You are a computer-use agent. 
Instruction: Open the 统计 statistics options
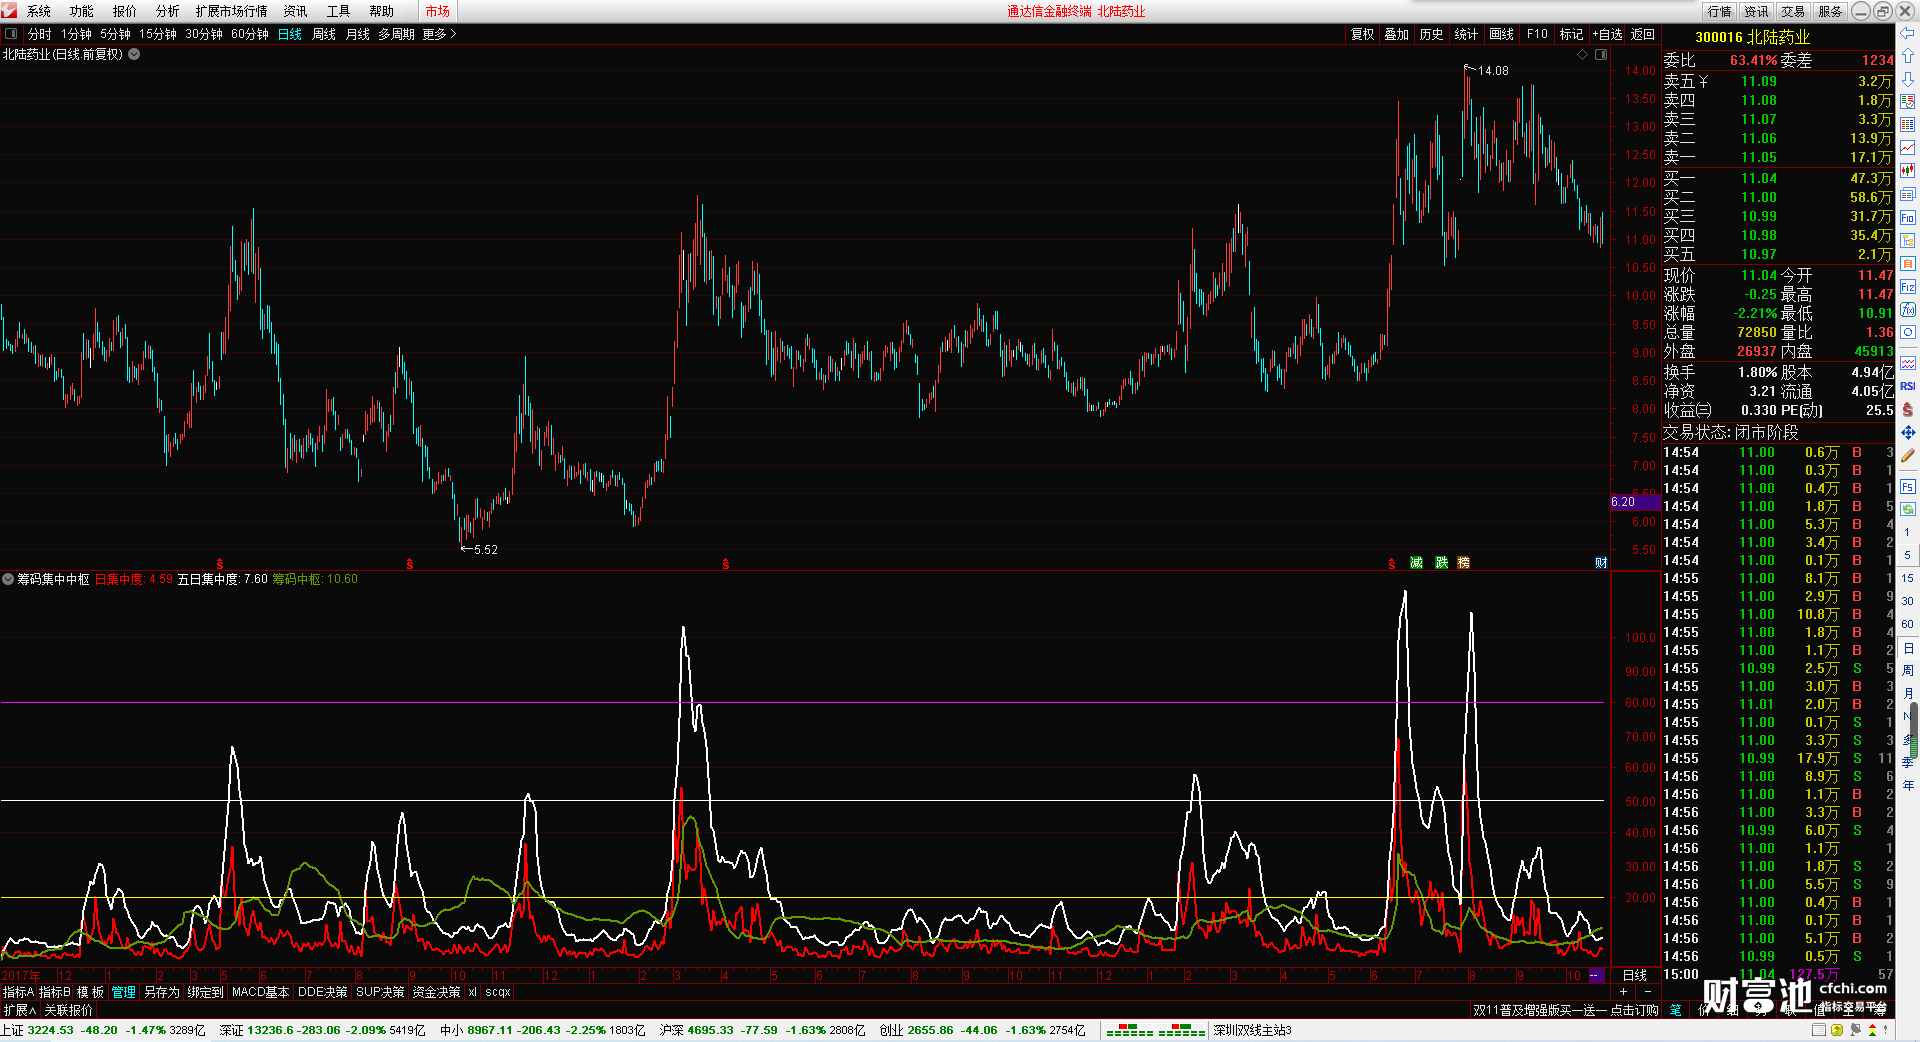pyautogui.click(x=1466, y=34)
